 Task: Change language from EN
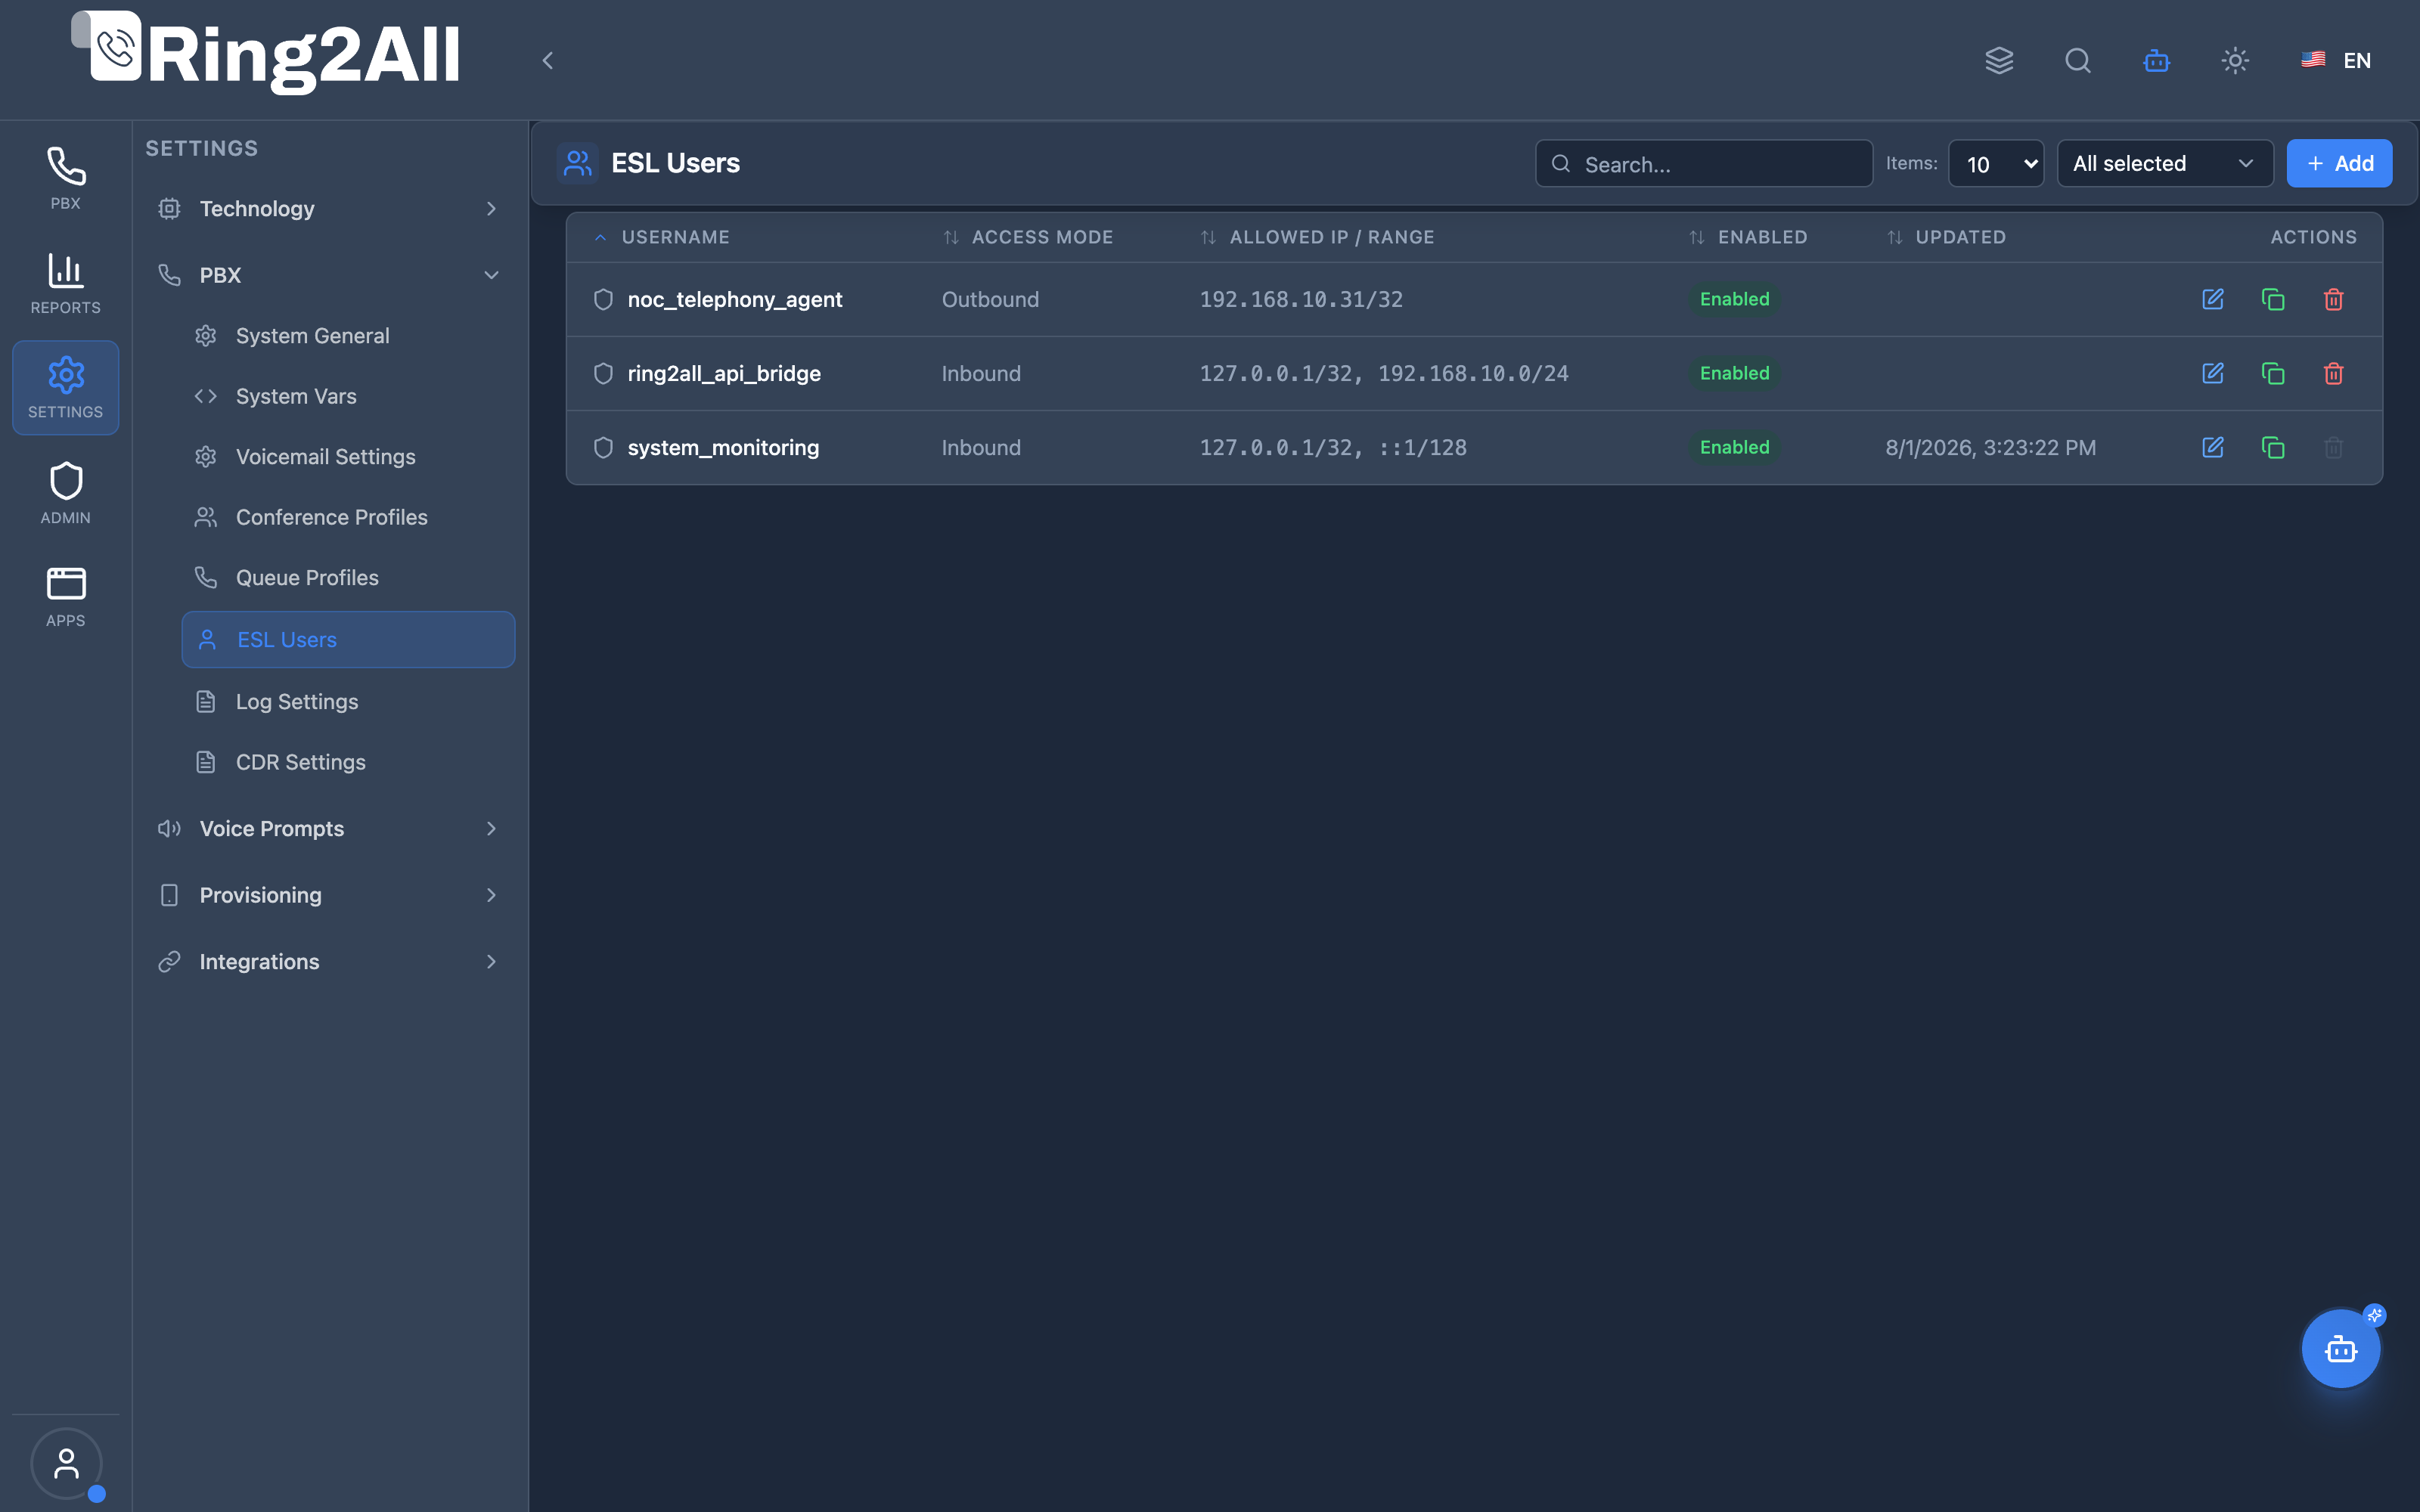point(2335,60)
